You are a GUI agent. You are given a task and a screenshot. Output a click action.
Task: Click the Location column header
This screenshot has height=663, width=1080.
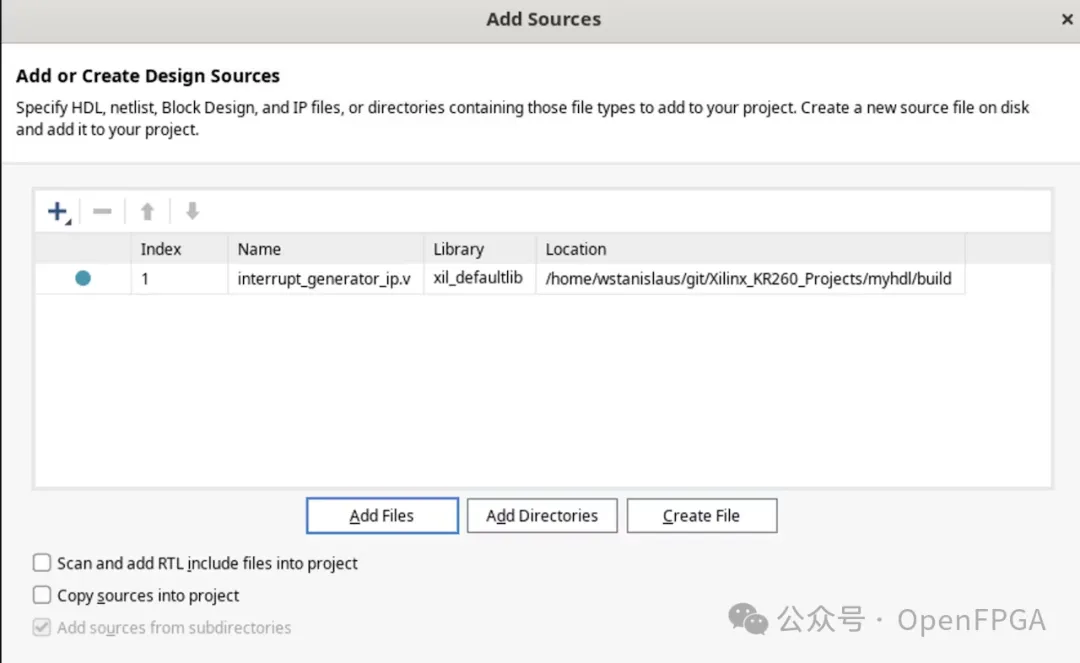pyautogui.click(x=576, y=249)
